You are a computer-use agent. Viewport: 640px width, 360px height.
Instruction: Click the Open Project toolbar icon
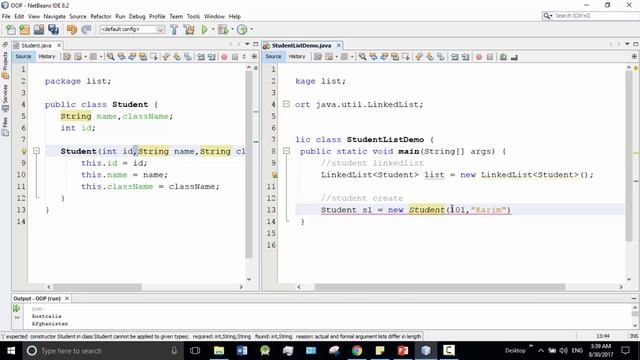(39, 29)
